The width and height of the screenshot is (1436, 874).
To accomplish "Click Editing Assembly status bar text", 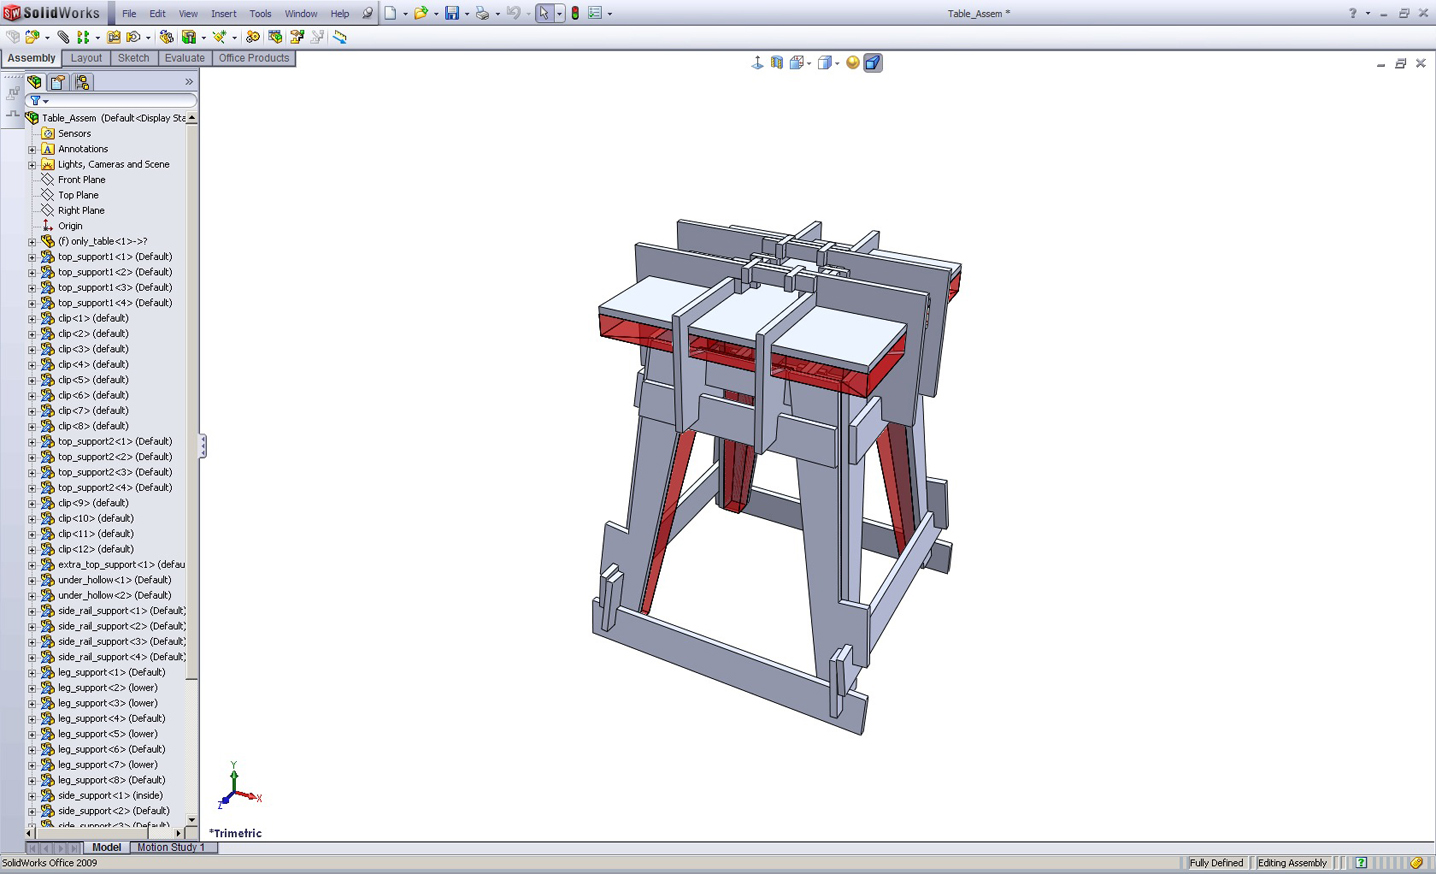I will [x=1292, y=863].
